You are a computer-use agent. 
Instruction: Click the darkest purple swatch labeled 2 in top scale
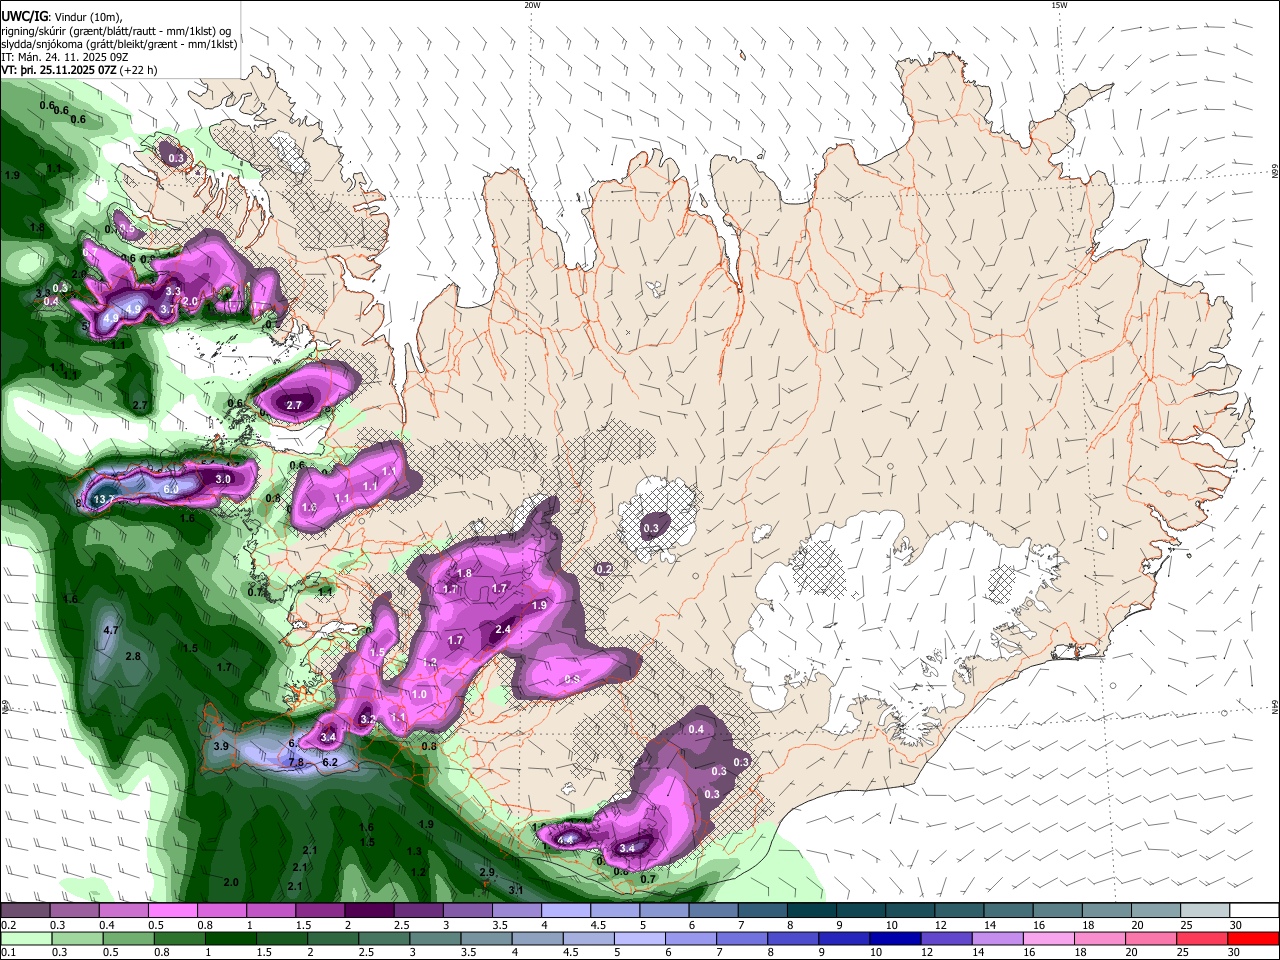click(x=369, y=911)
